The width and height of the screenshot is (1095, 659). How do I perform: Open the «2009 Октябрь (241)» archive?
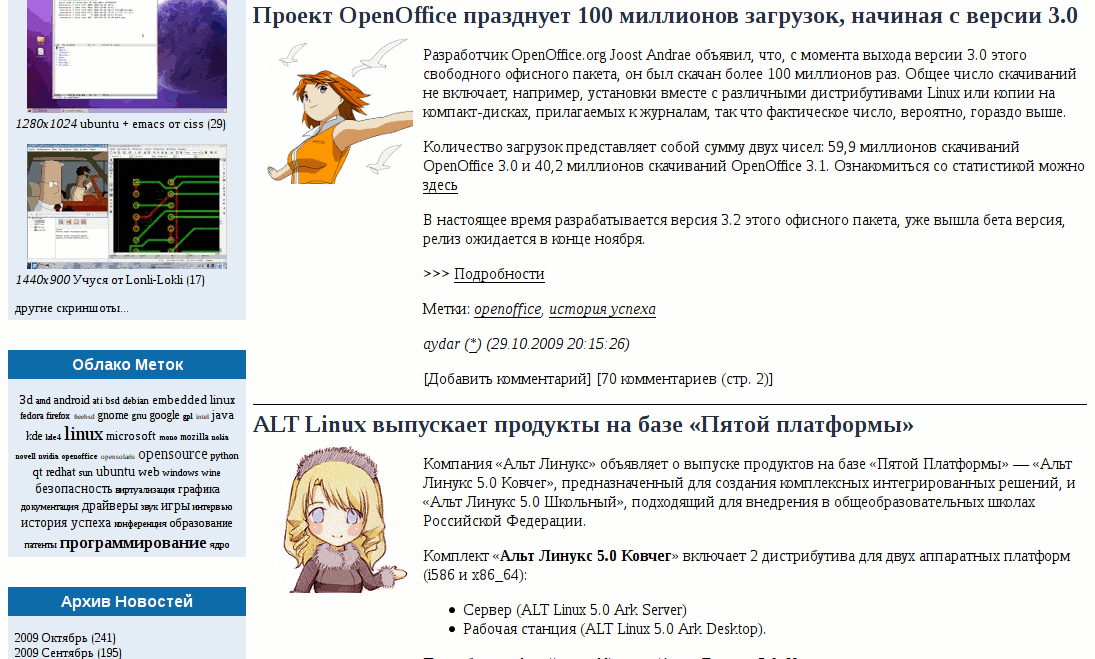click(x=65, y=637)
